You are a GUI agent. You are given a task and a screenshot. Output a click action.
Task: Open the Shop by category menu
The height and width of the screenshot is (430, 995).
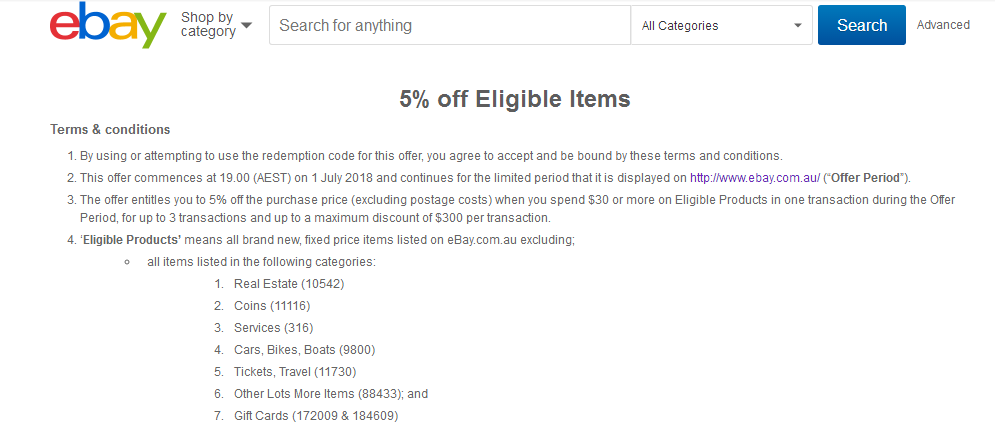coord(216,25)
